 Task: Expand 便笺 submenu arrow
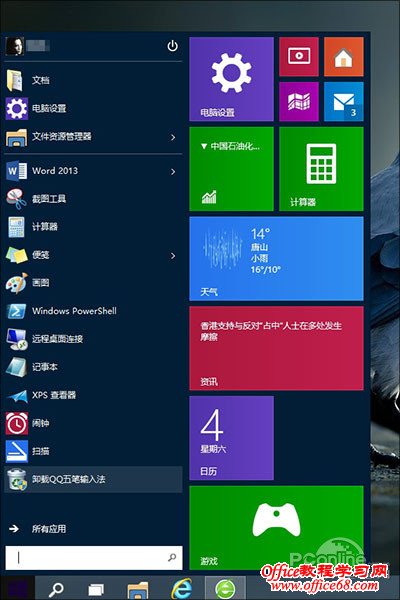coord(173,256)
